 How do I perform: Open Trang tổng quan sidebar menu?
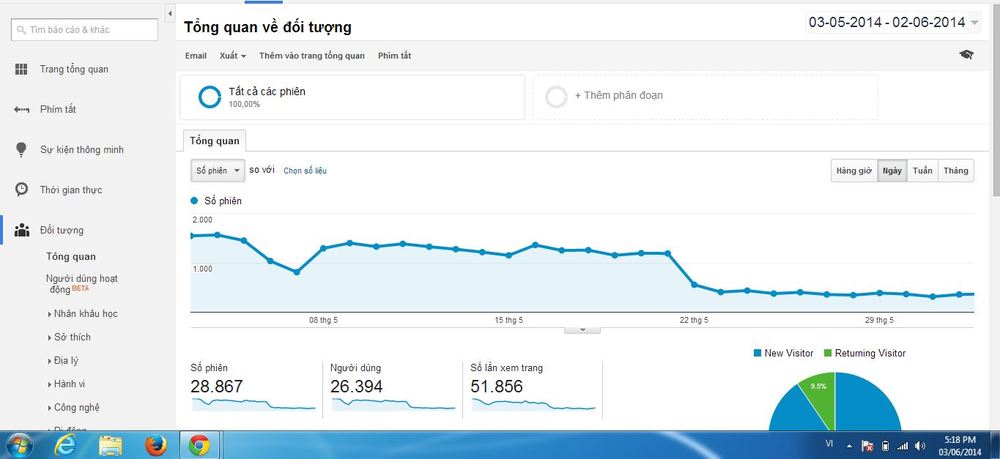(74, 69)
